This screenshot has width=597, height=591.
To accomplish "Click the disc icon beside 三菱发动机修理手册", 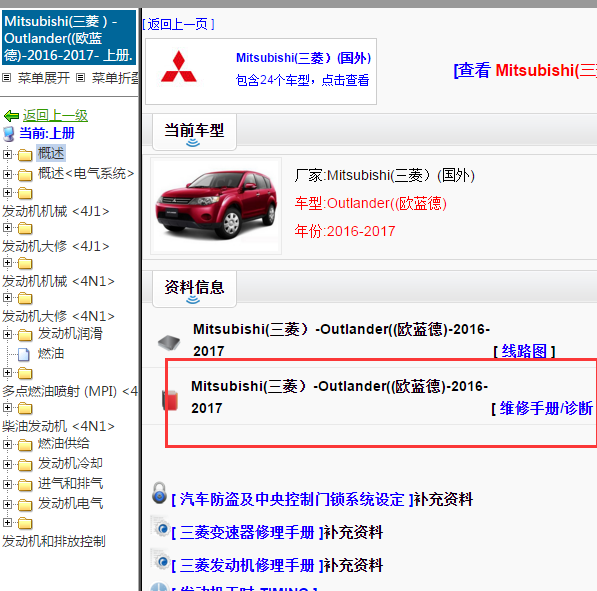I will tap(160, 560).
